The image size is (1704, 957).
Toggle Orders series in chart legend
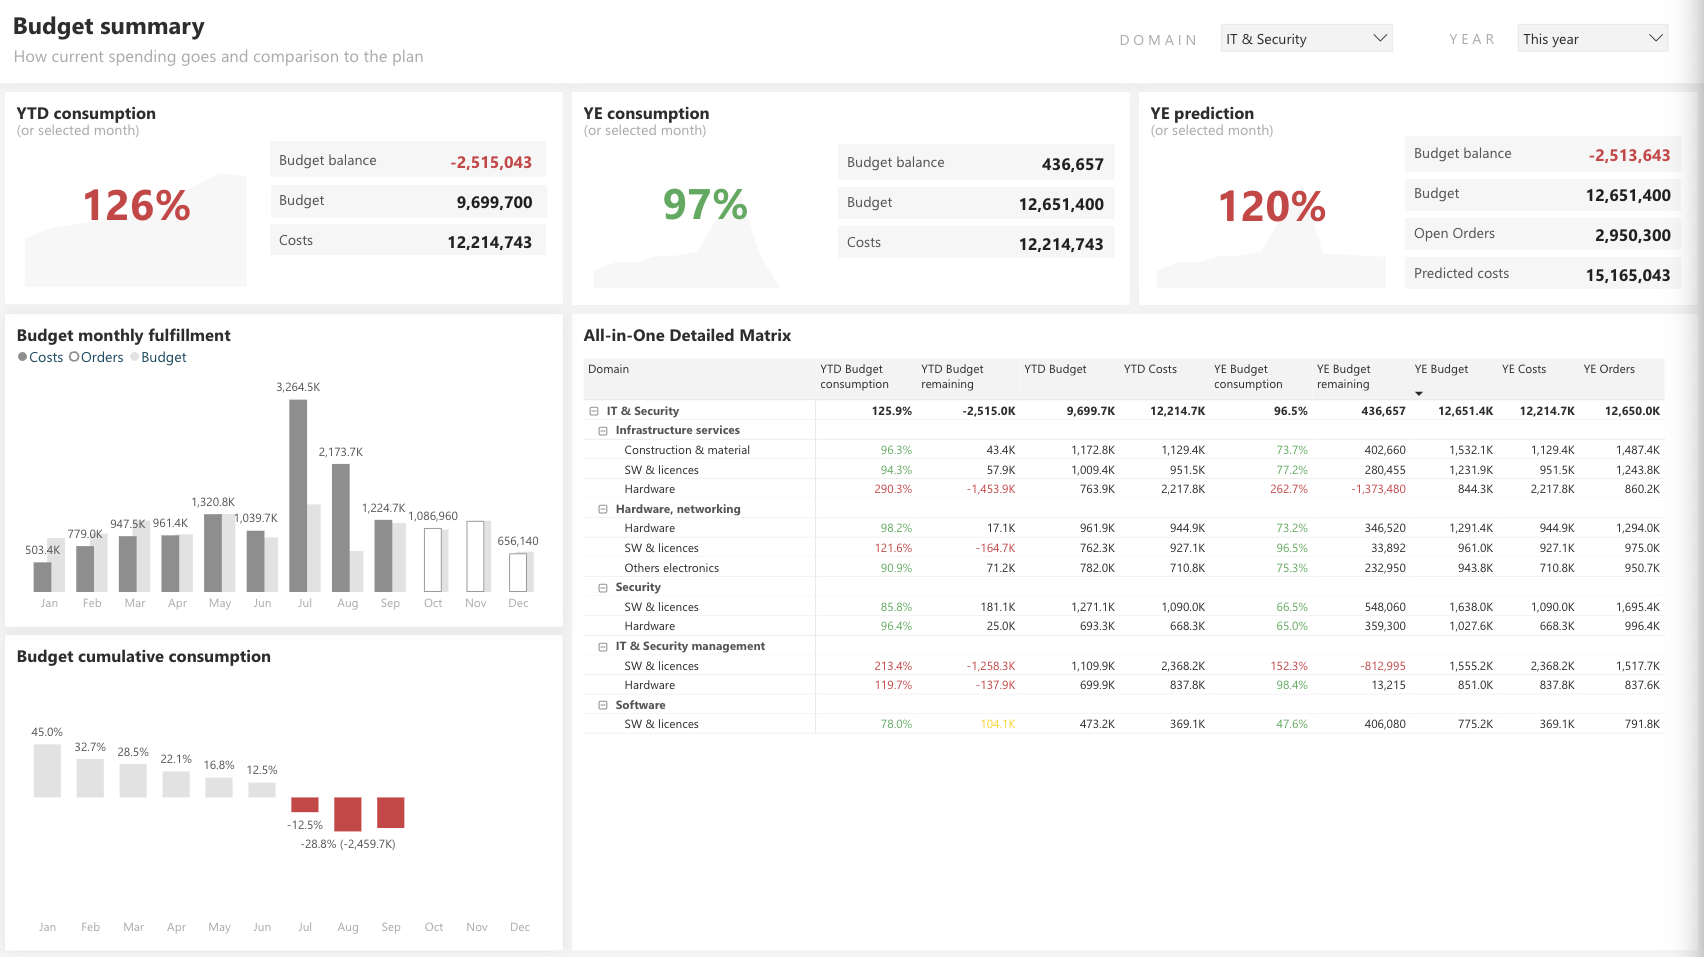96,357
